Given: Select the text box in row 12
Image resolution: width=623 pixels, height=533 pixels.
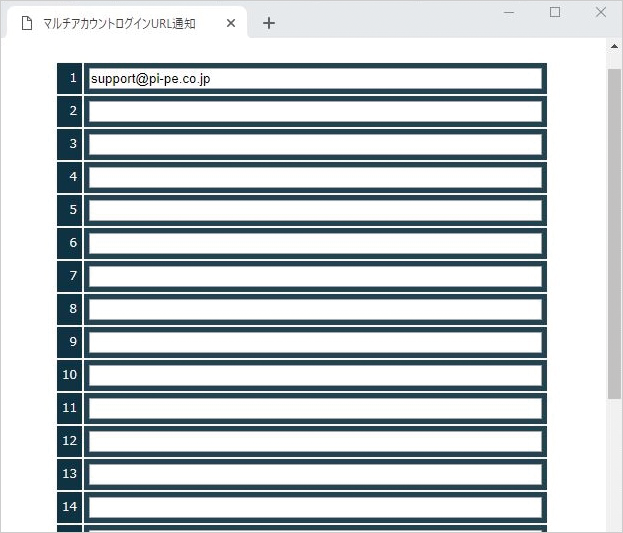Looking at the screenshot, I should (x=315, y=442).
